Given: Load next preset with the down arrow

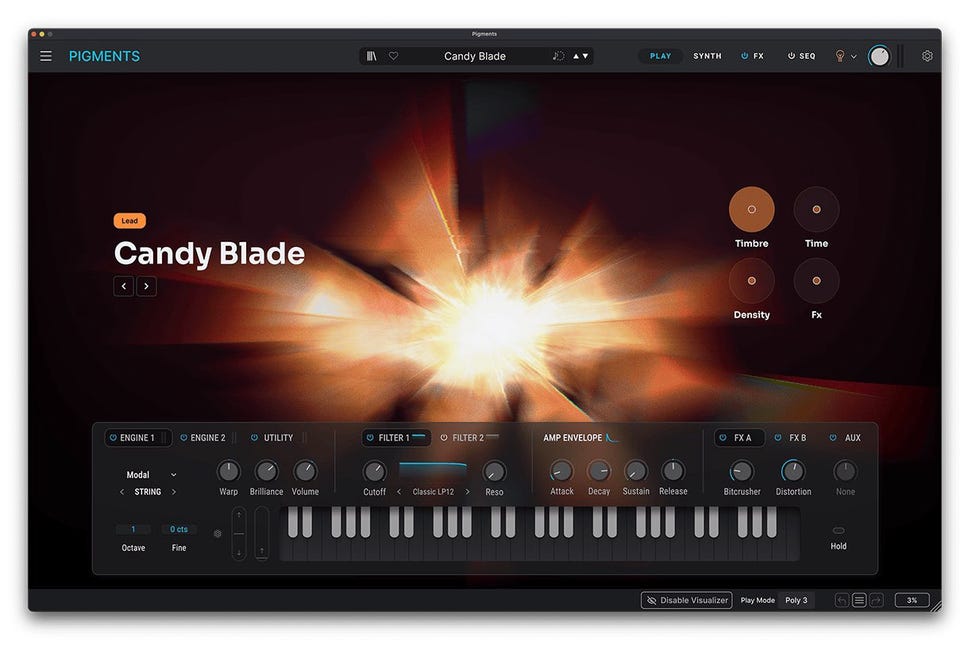Looking at the screenshot, I should click(x=585, y=56).
